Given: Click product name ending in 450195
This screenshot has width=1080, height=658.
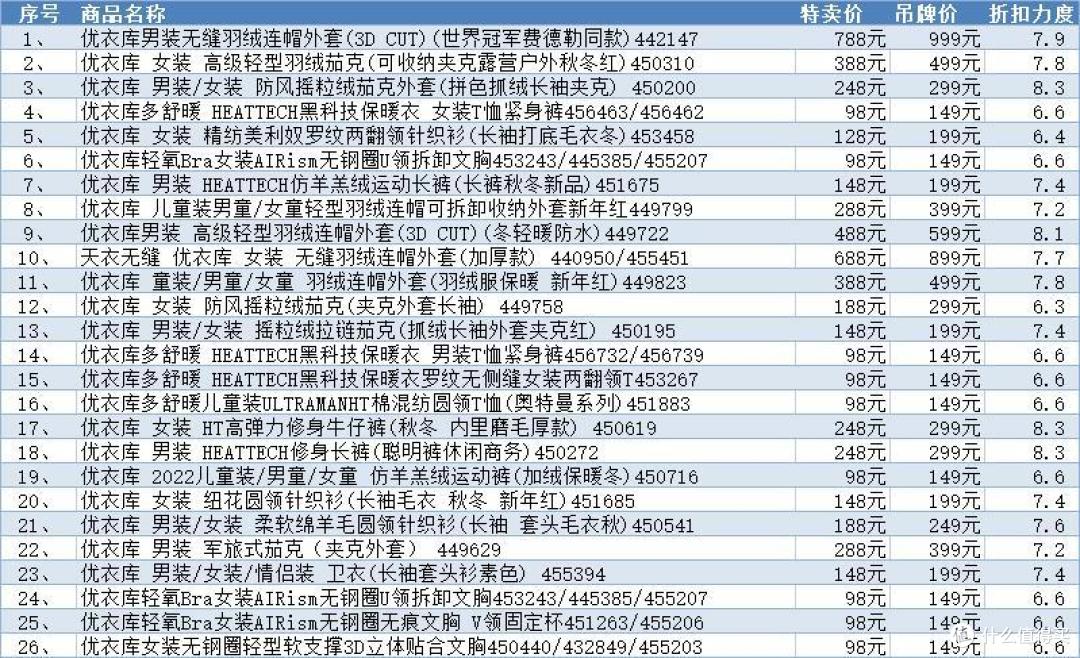Looking at the screenshot, I should (378, 331).
